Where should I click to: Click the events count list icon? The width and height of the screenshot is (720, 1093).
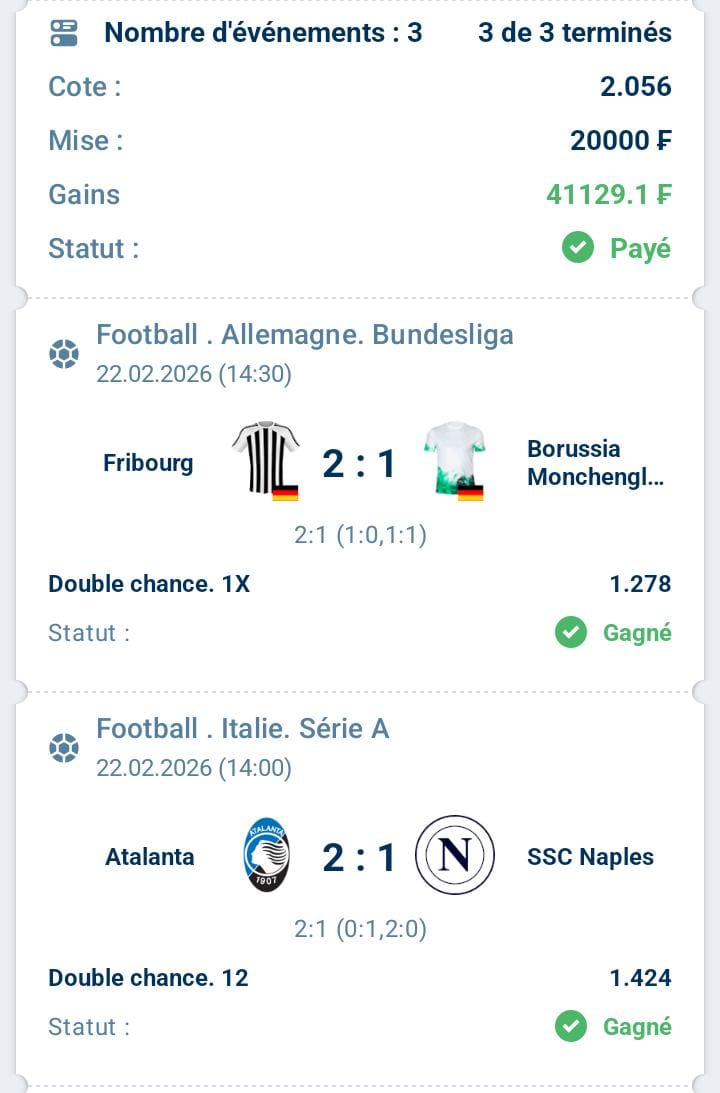[64, 33]
